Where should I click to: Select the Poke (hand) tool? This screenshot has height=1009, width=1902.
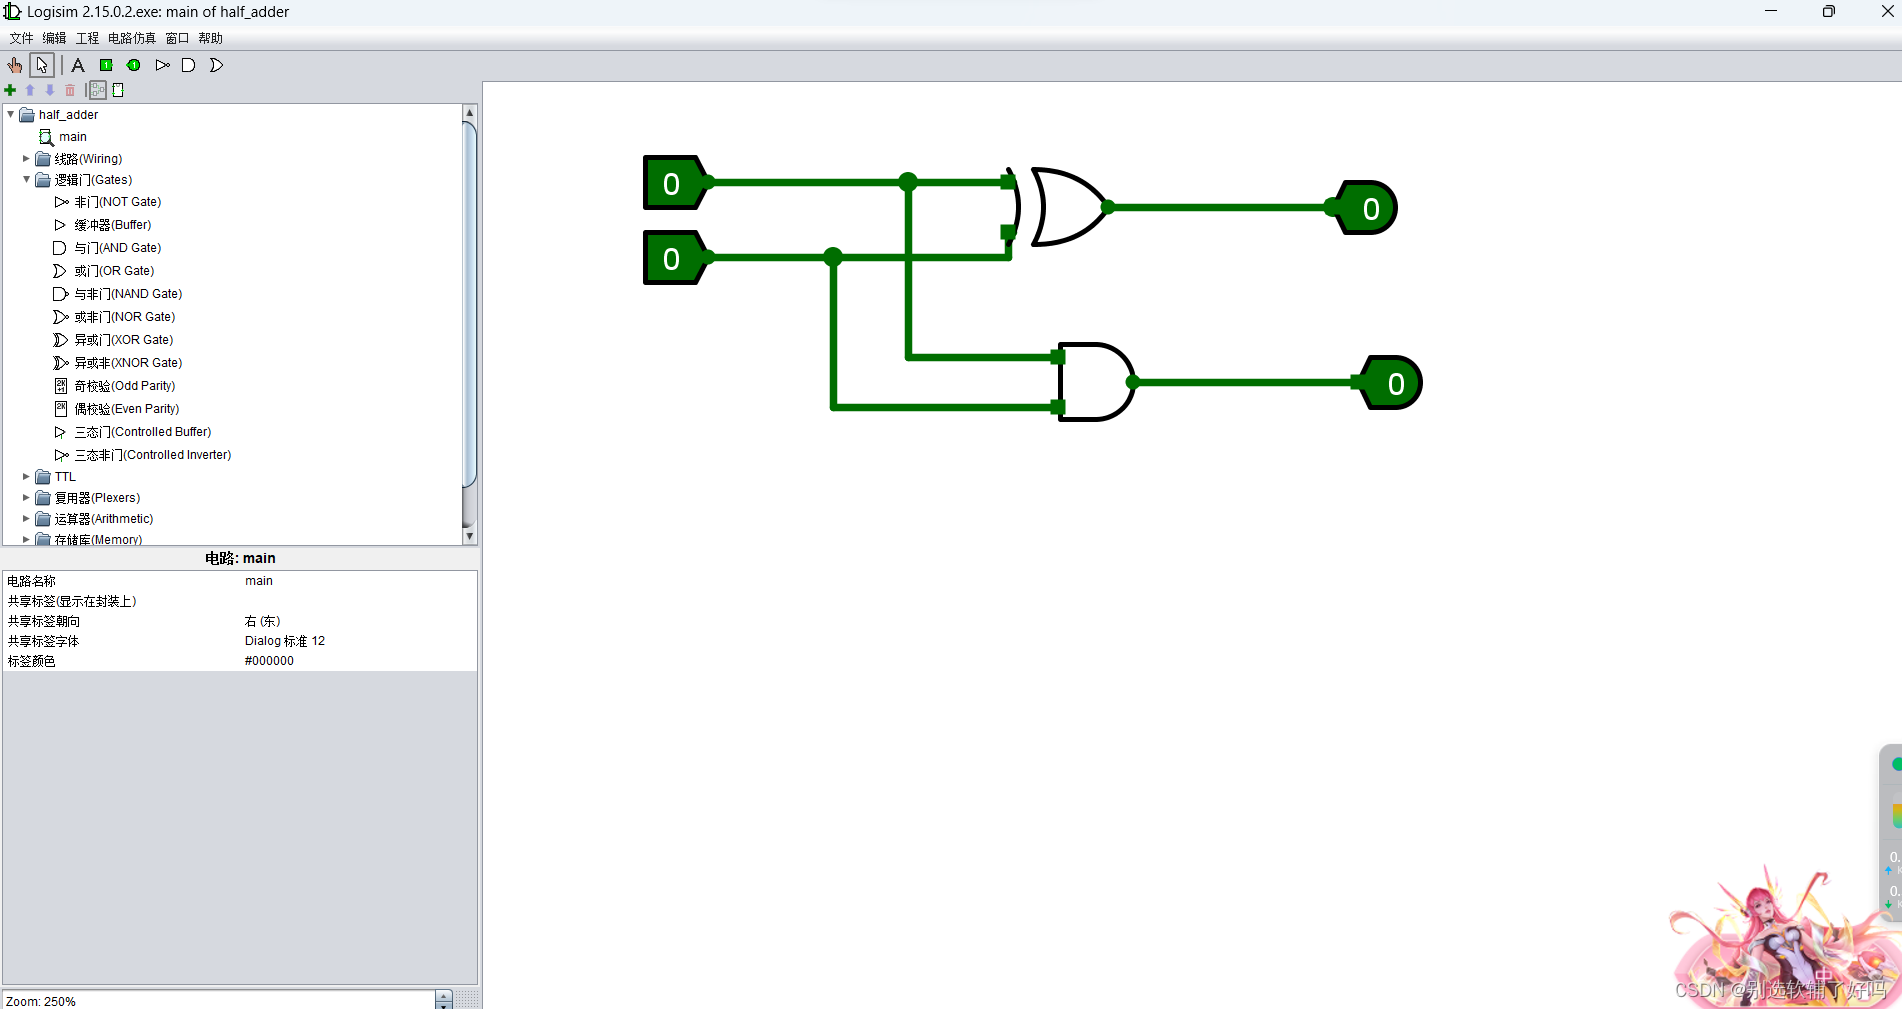[15, 65]
